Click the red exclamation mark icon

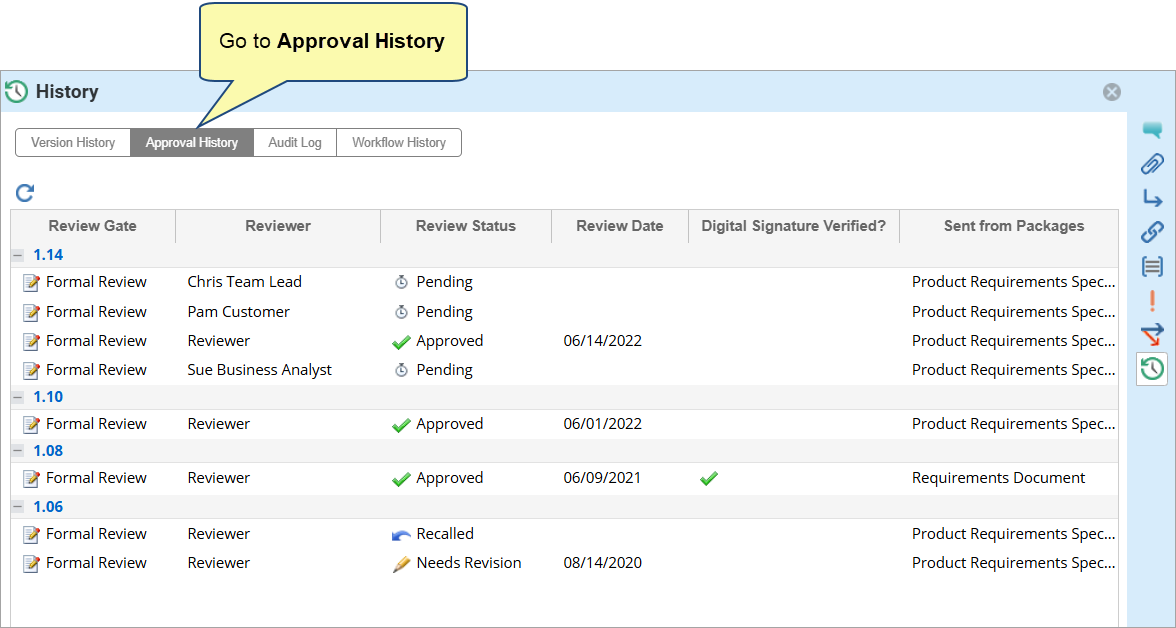pyautogui.click(x=1152, y=300)
